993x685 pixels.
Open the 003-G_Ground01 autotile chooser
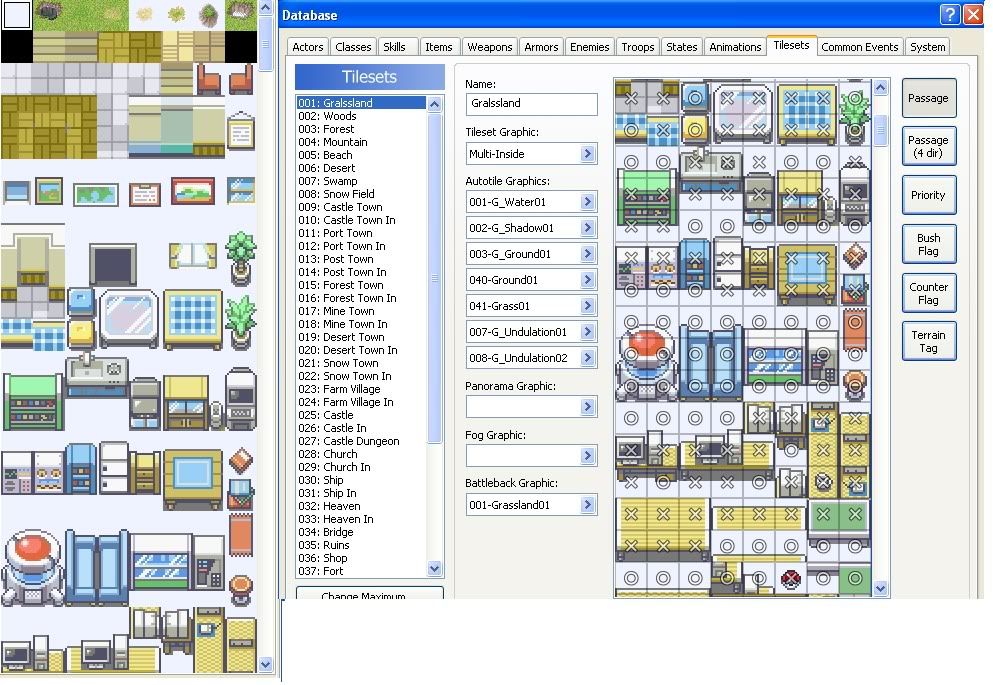pos(588,254)
